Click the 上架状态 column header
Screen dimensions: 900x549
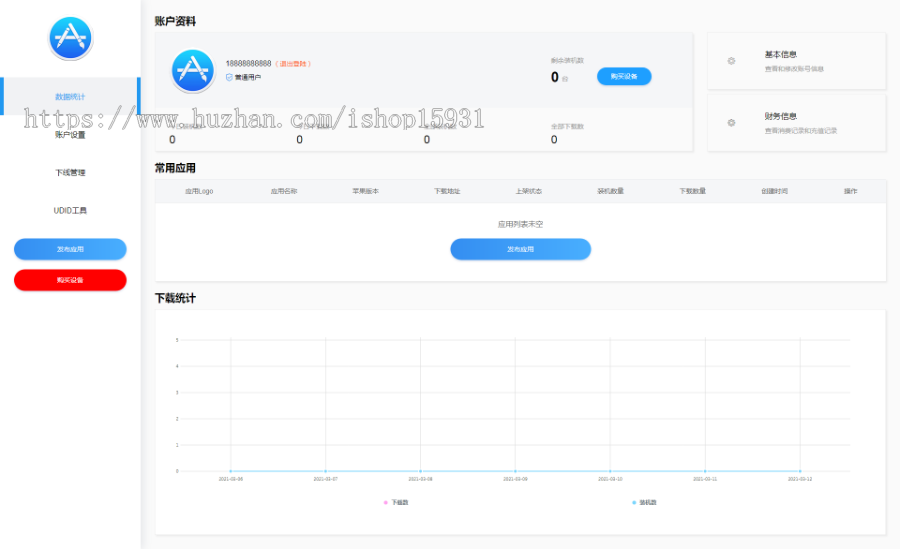pyautogui.click(x=529, y=191)
